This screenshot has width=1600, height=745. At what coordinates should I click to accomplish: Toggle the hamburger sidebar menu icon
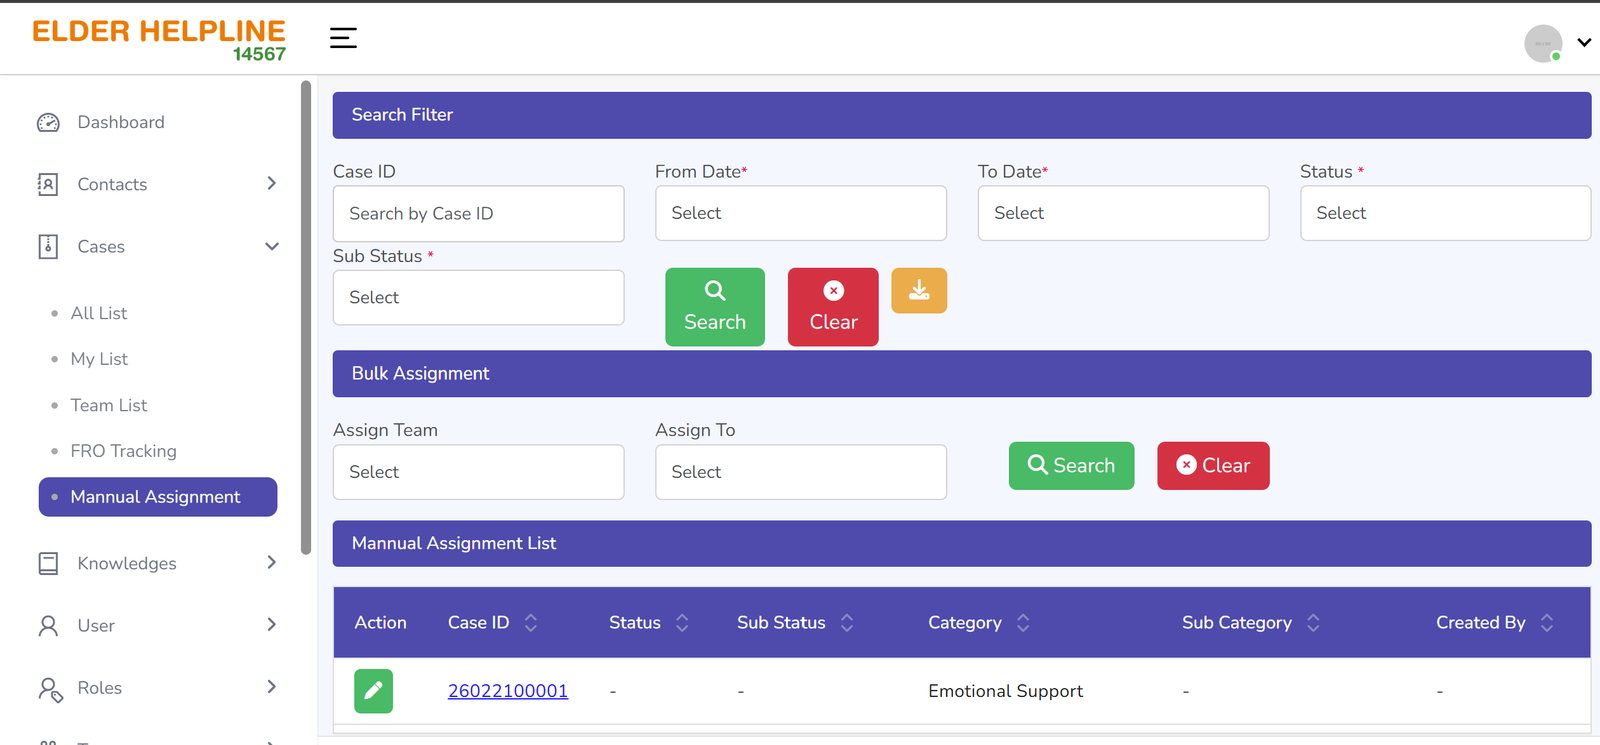tap(343, 38)
